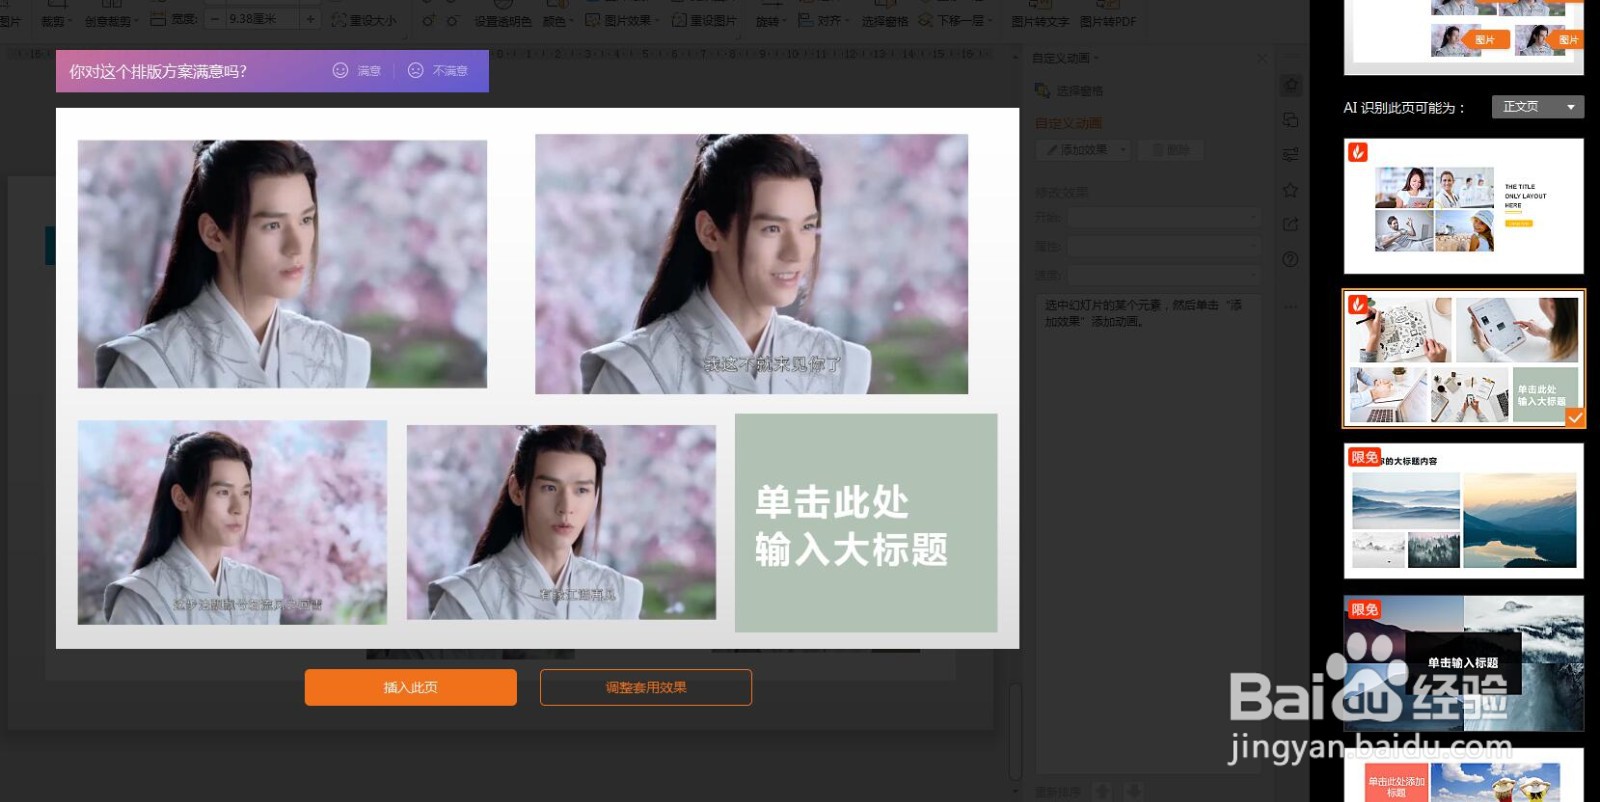Click the slide transition icon in side strip
The height and width of the screenshot is (802, 1600).
tap(1291, 120)
